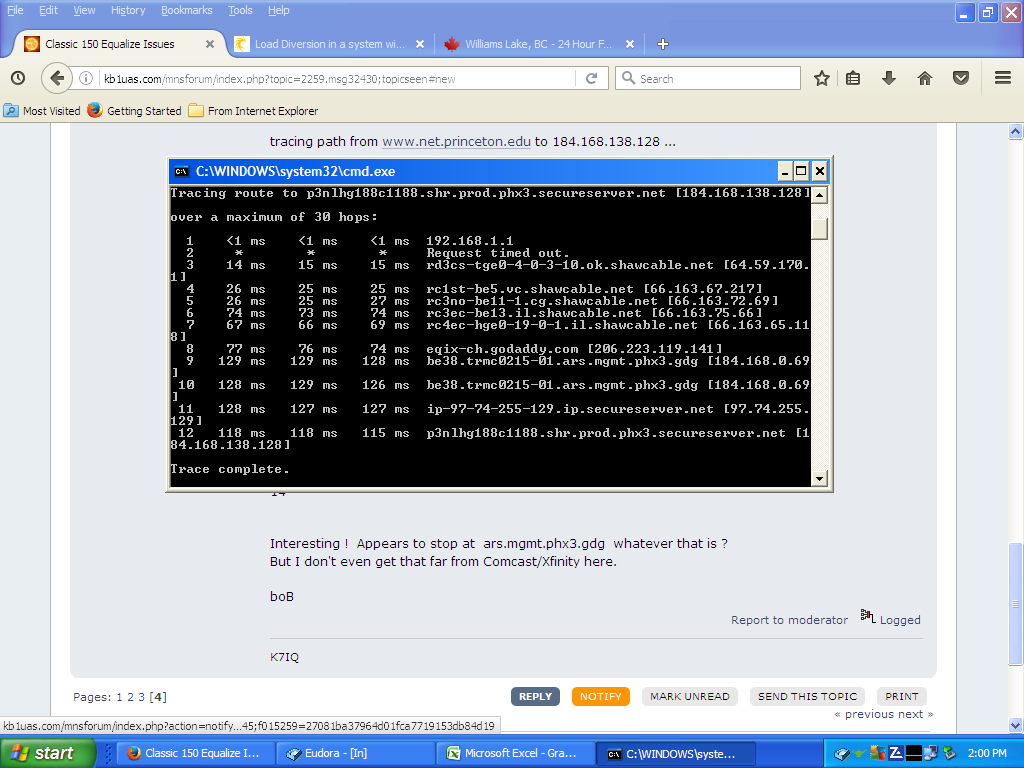Close the Williams Lake, BC tab
Viewport: 1024px width, 768px height.
point(629,44)
